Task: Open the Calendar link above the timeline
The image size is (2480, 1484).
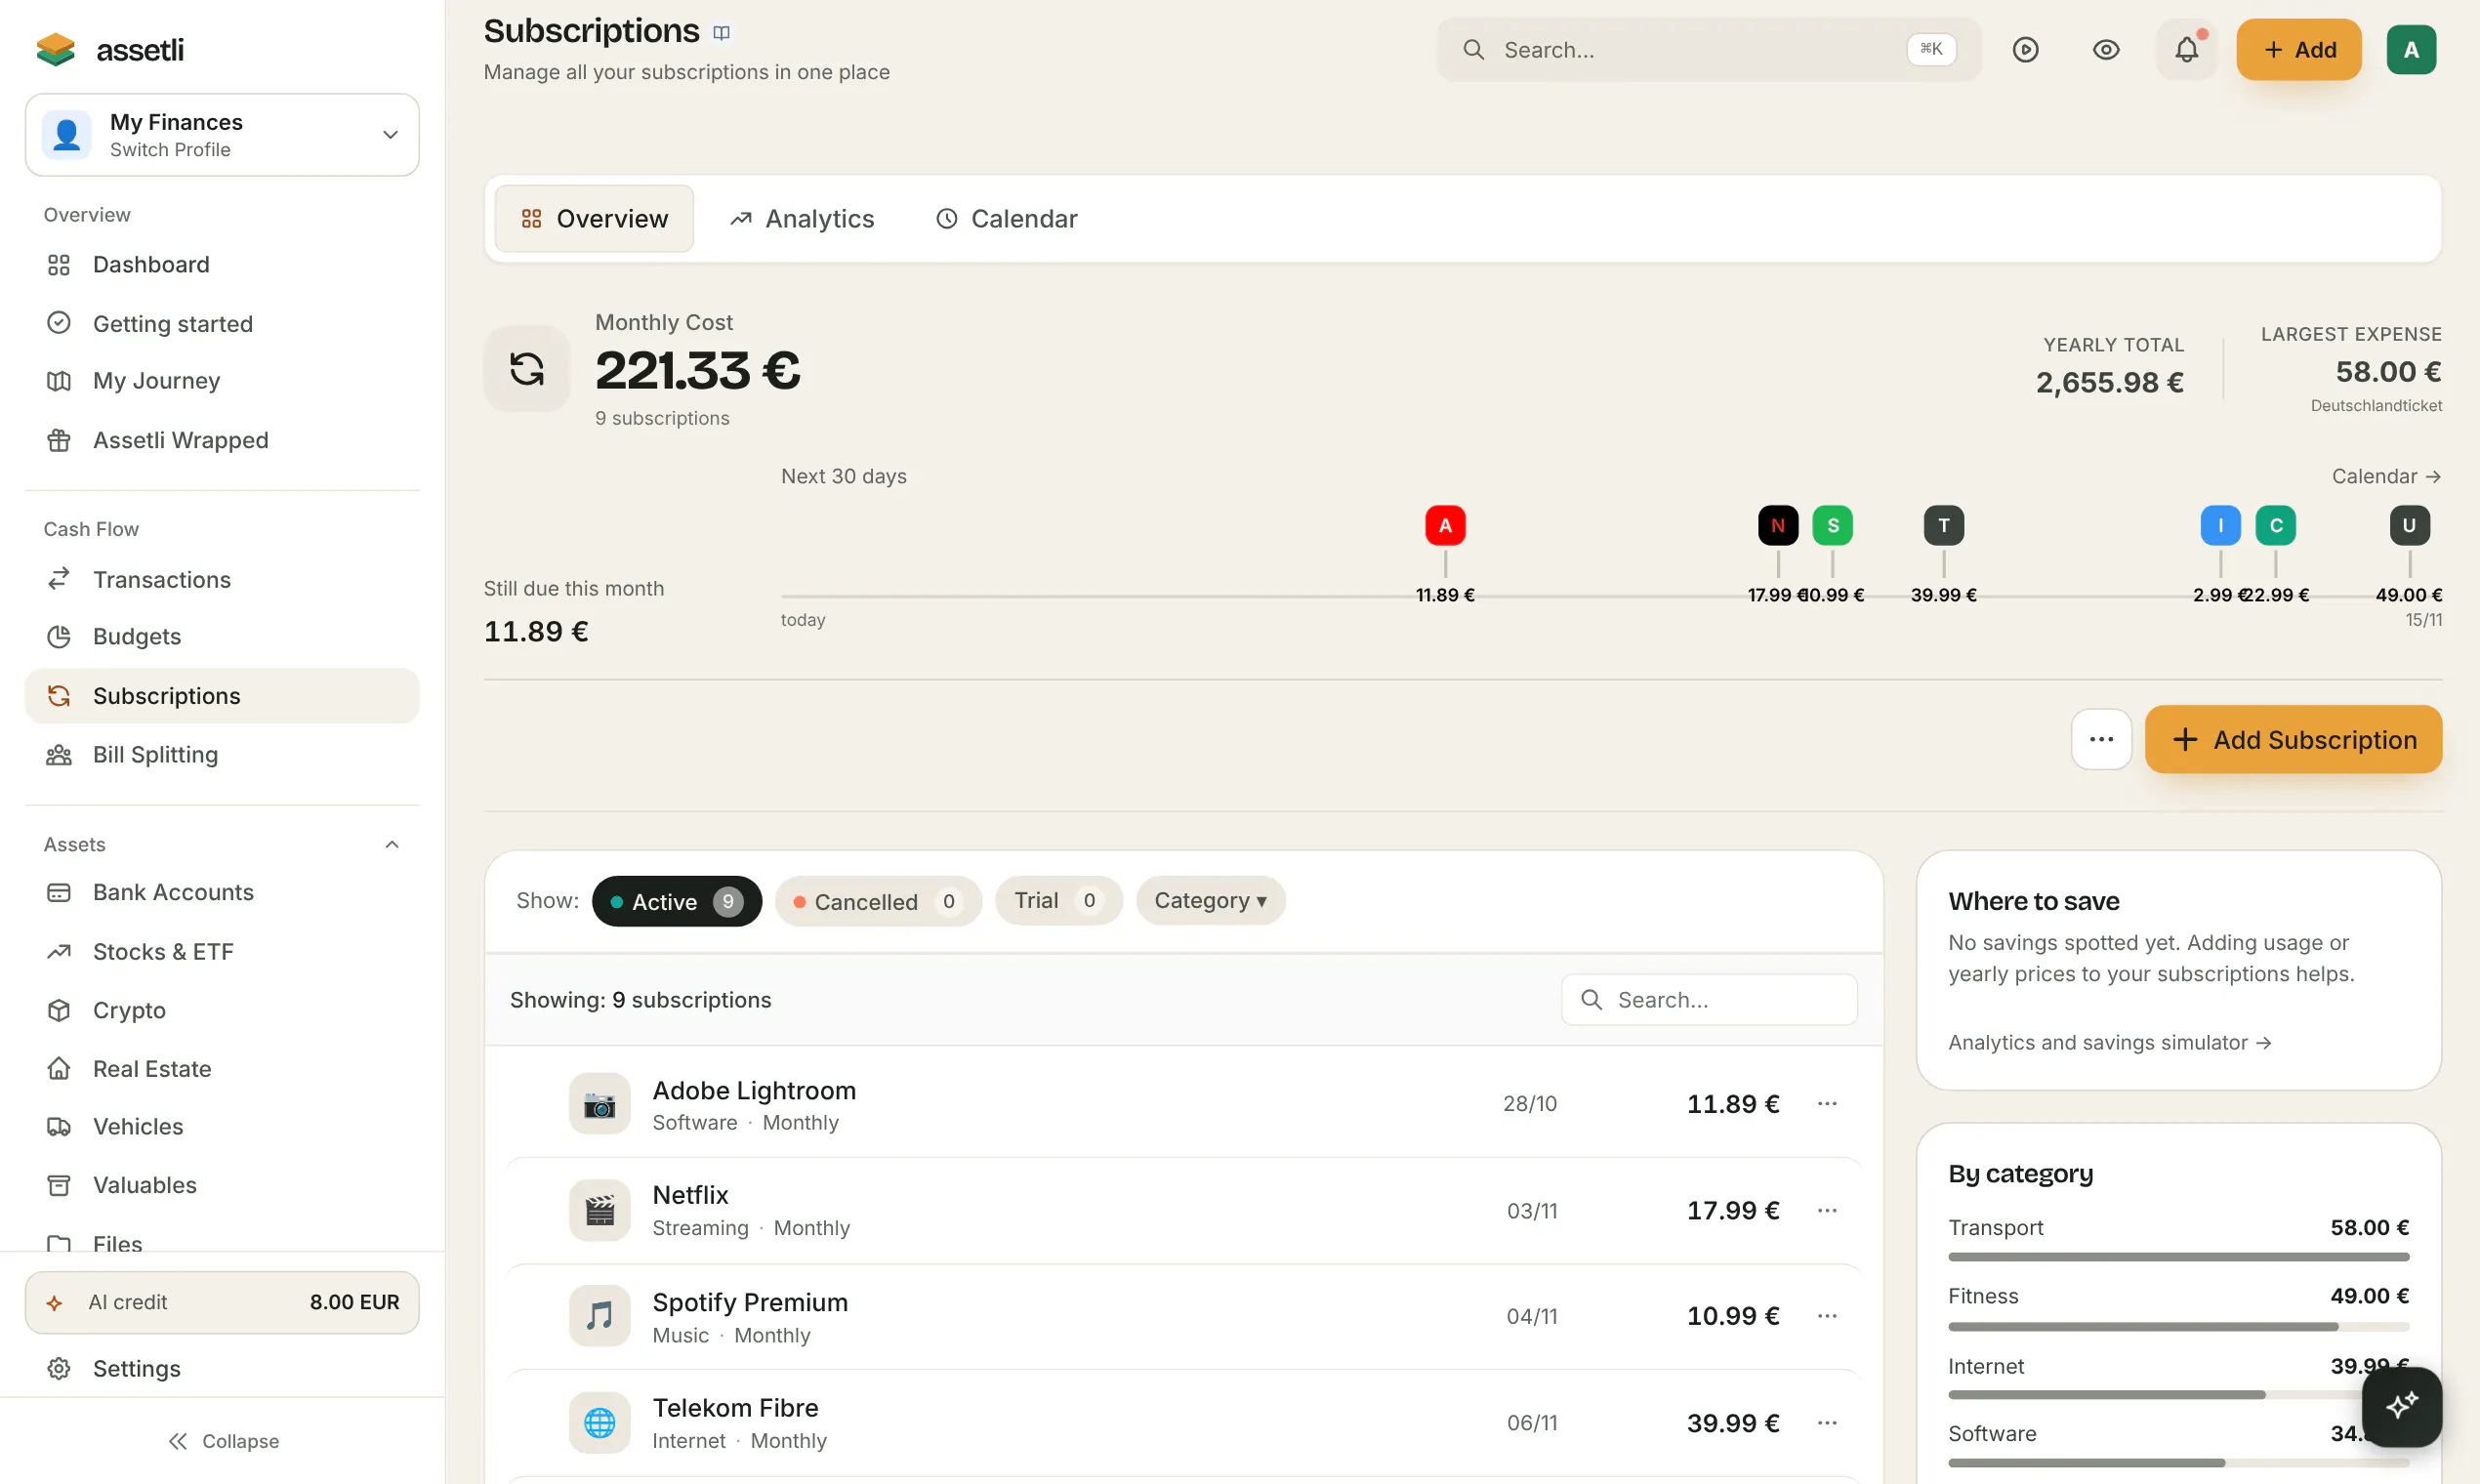Action: (x=2386, y=476)
